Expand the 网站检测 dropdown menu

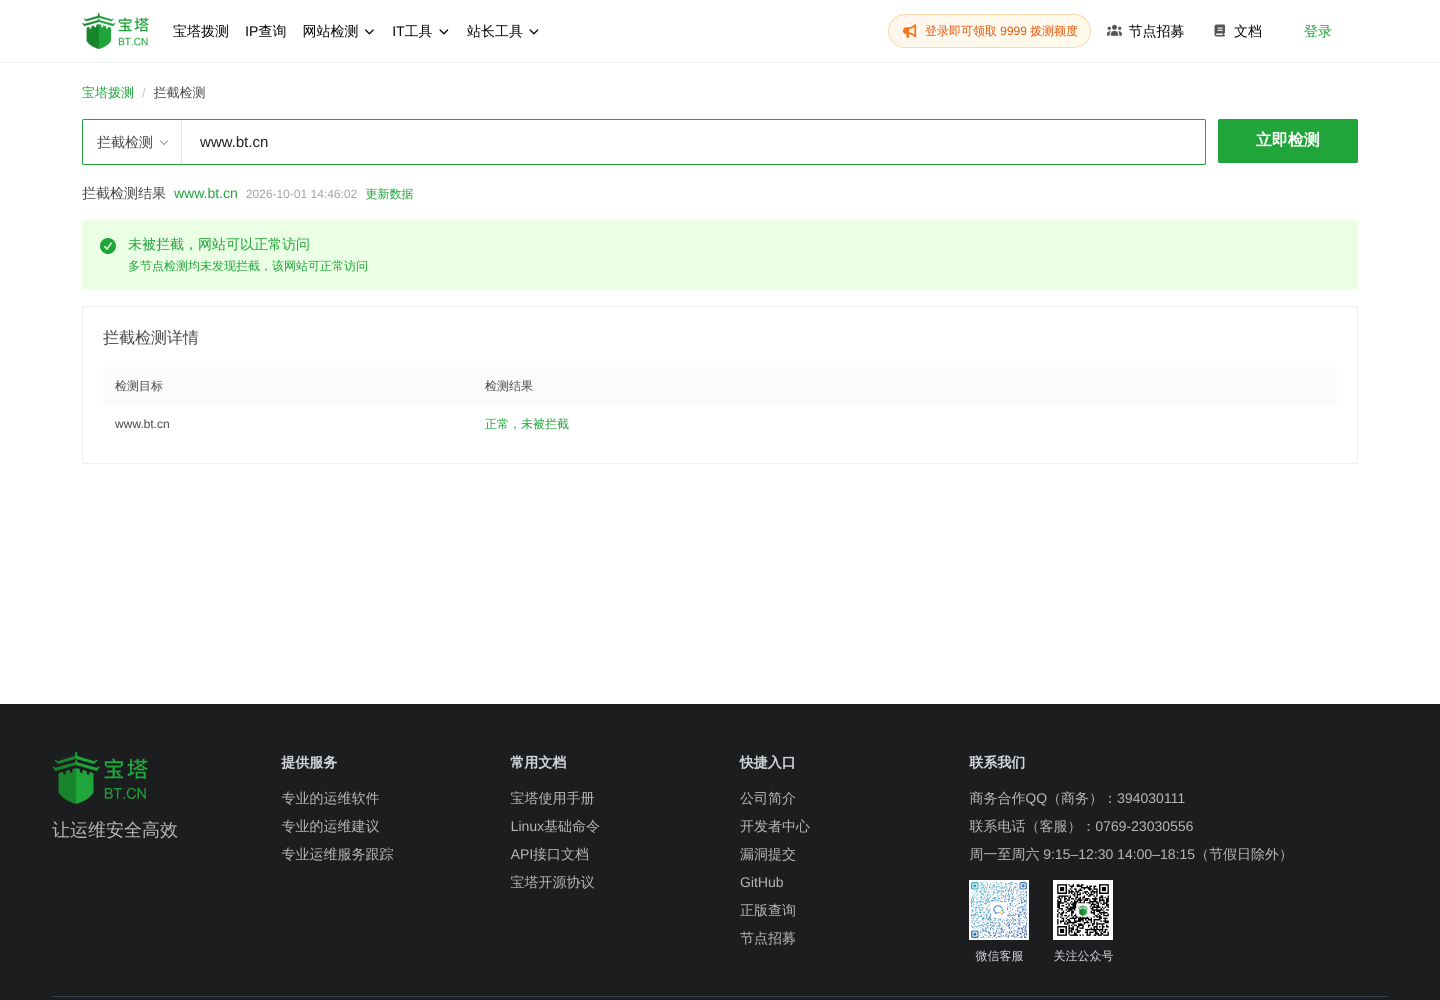[339, 32]
